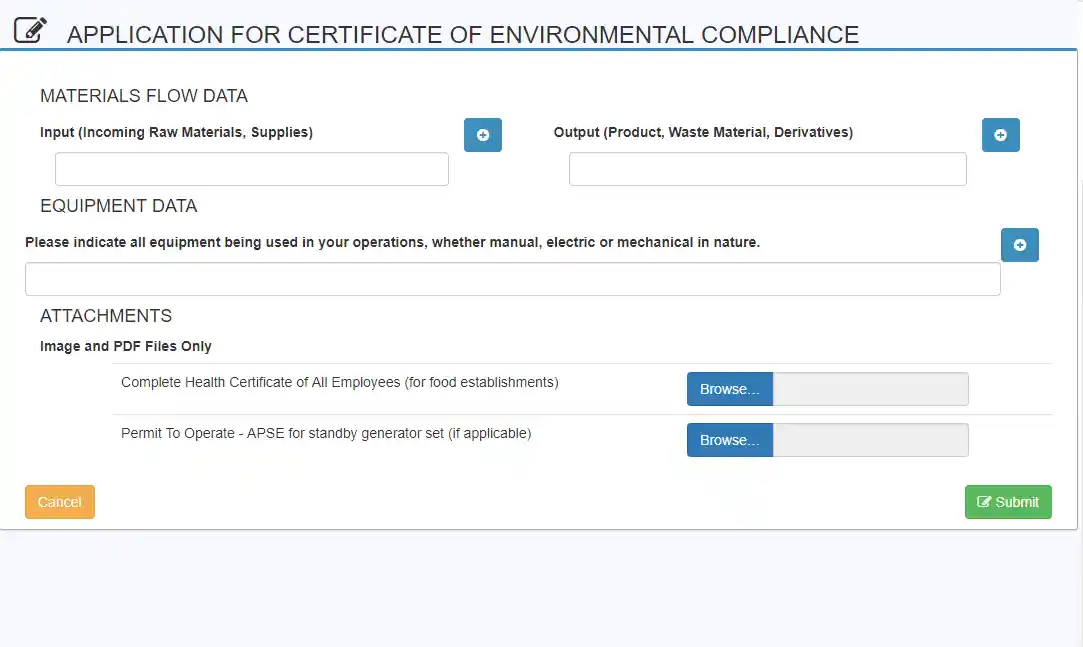The height and width of the screenshot is (647, 1083).
Task: Click the 'Permit To Operate - APSE' text
Action: click(x=326, y=434)
